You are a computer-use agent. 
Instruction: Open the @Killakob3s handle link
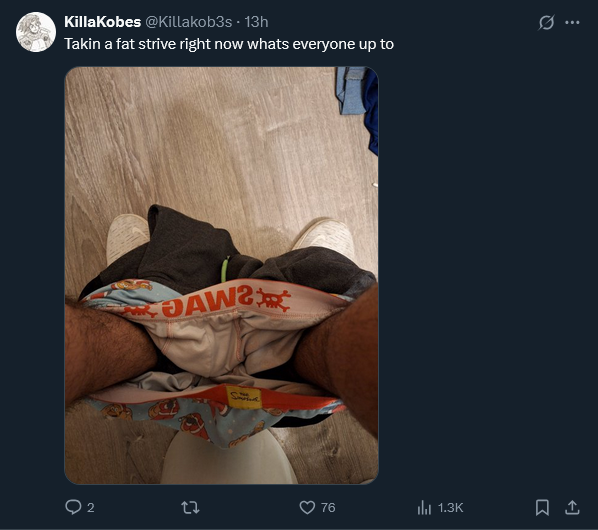189,22
